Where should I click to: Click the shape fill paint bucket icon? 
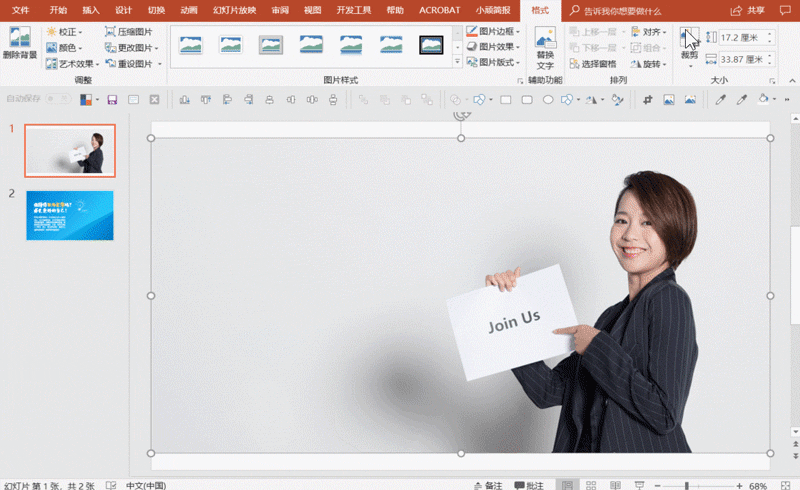[763, 99]
